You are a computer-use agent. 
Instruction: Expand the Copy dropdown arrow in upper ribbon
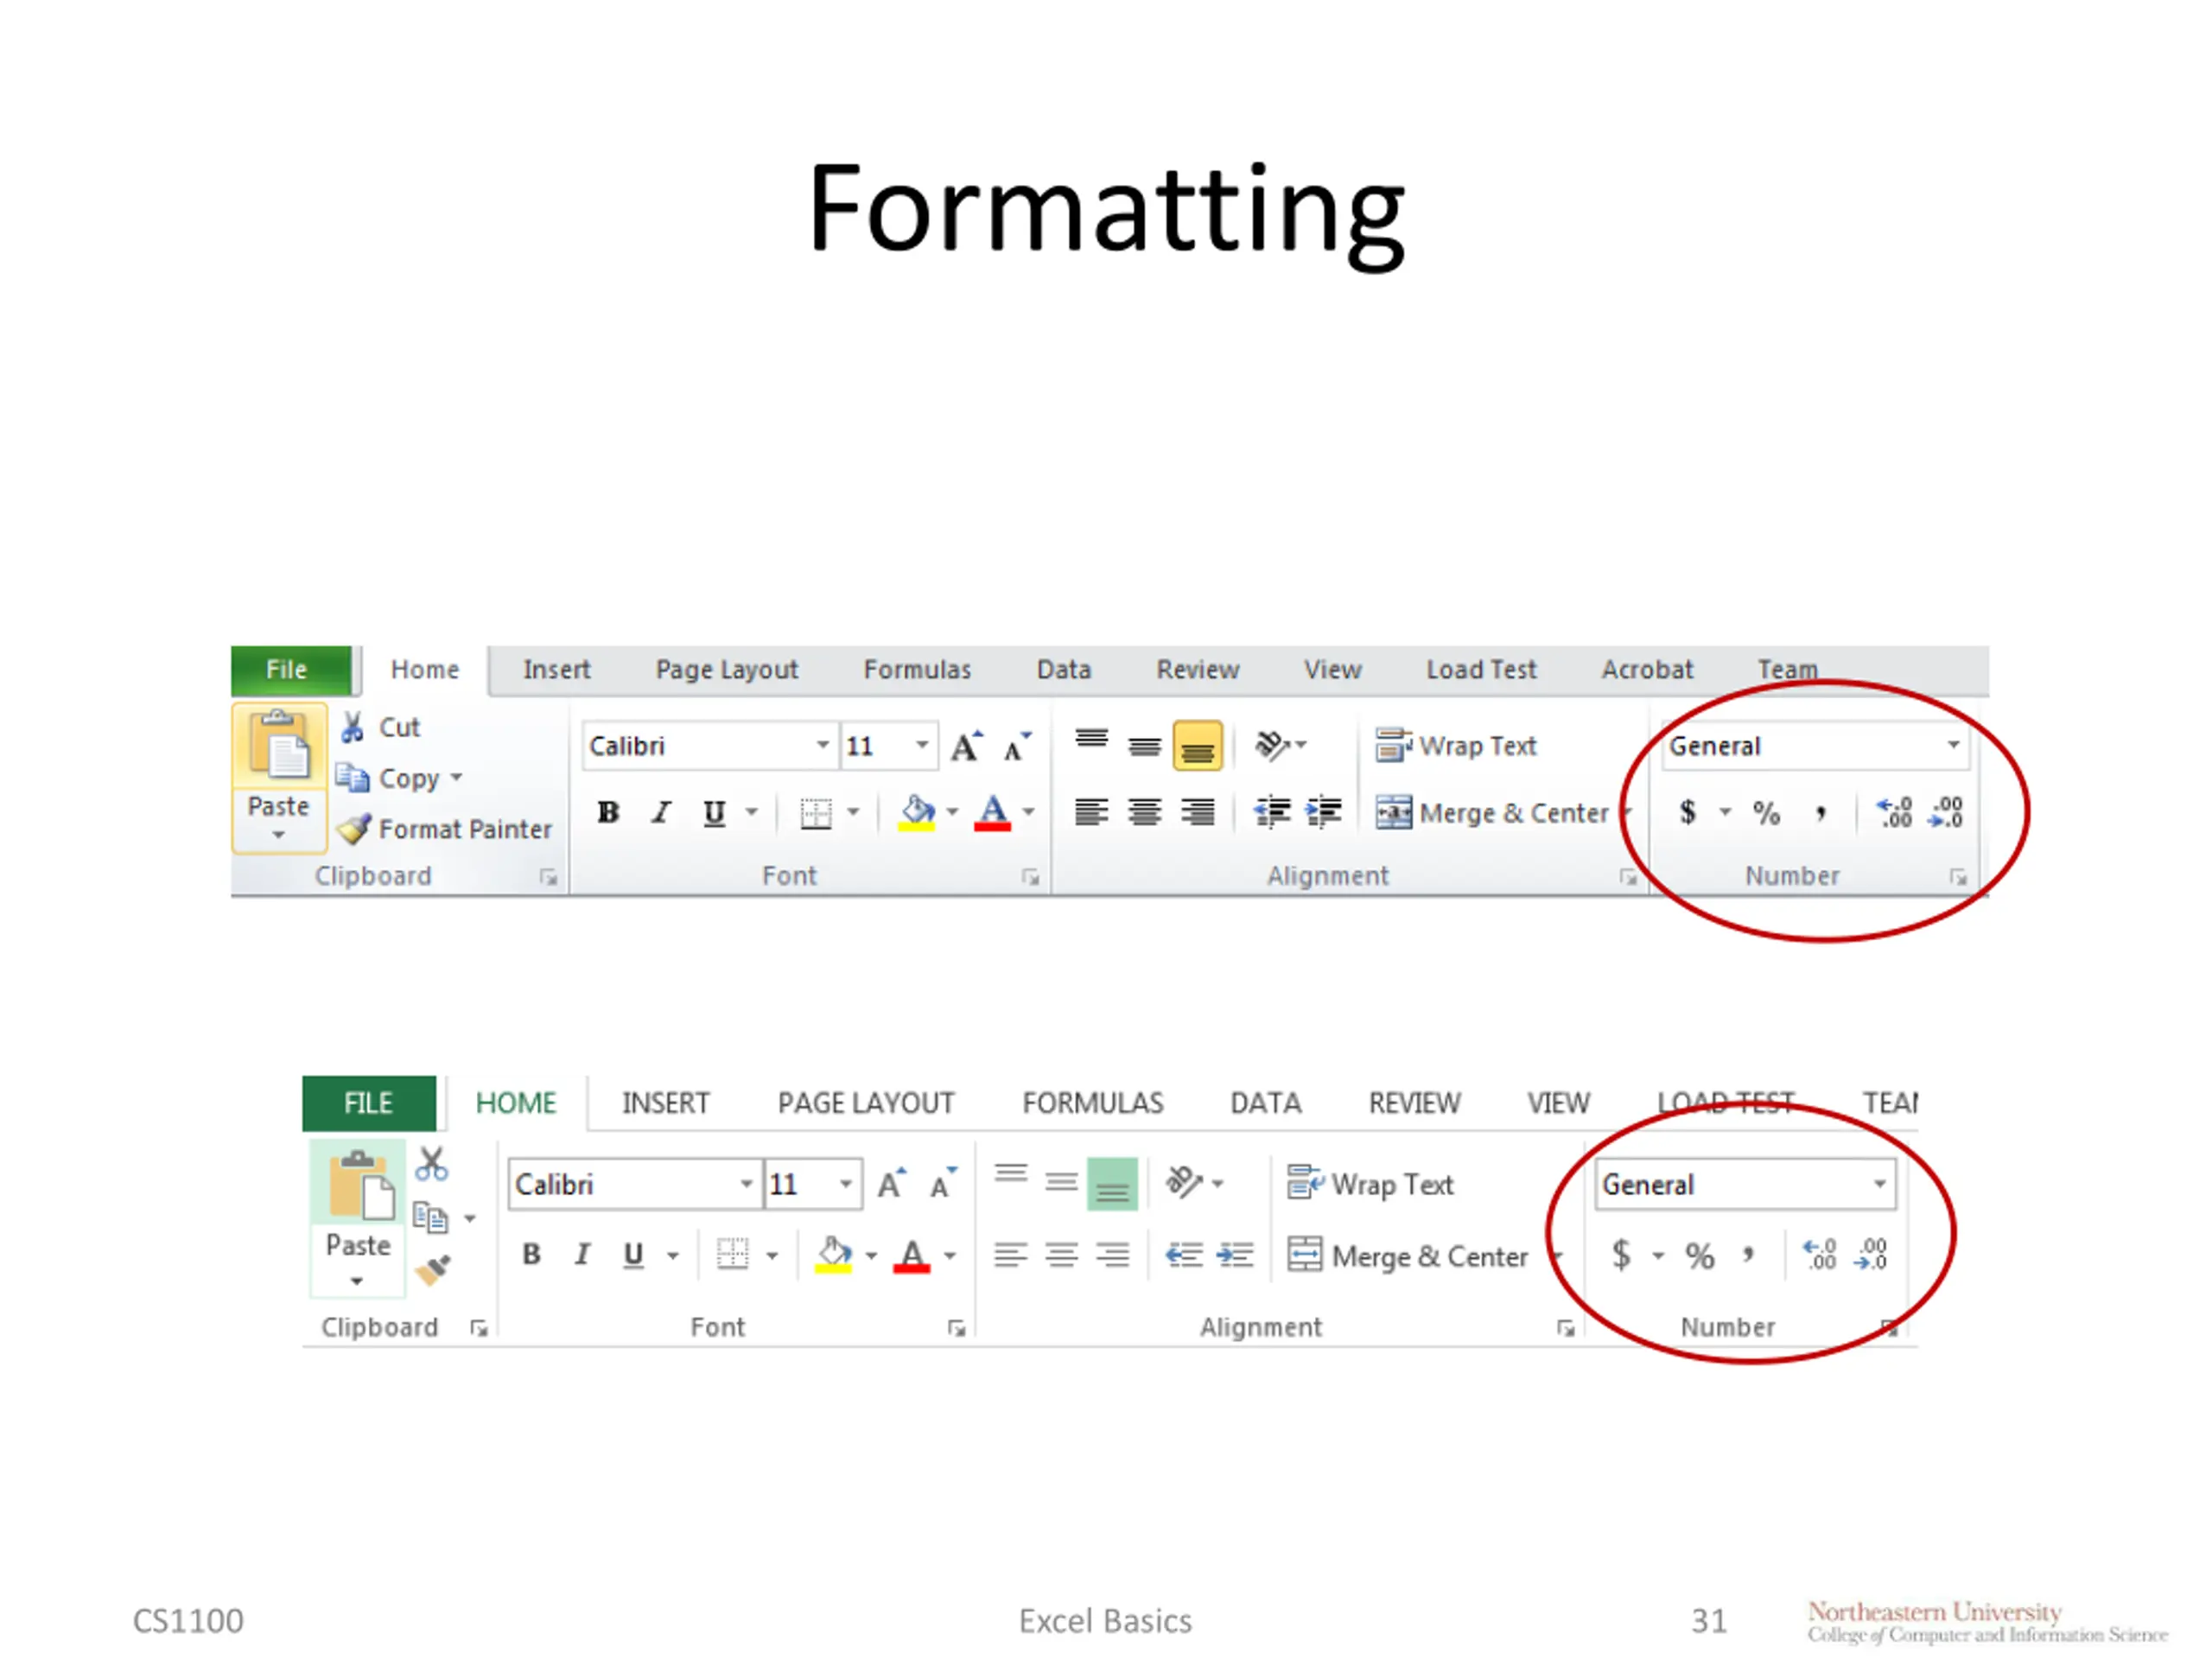[457, 777]
